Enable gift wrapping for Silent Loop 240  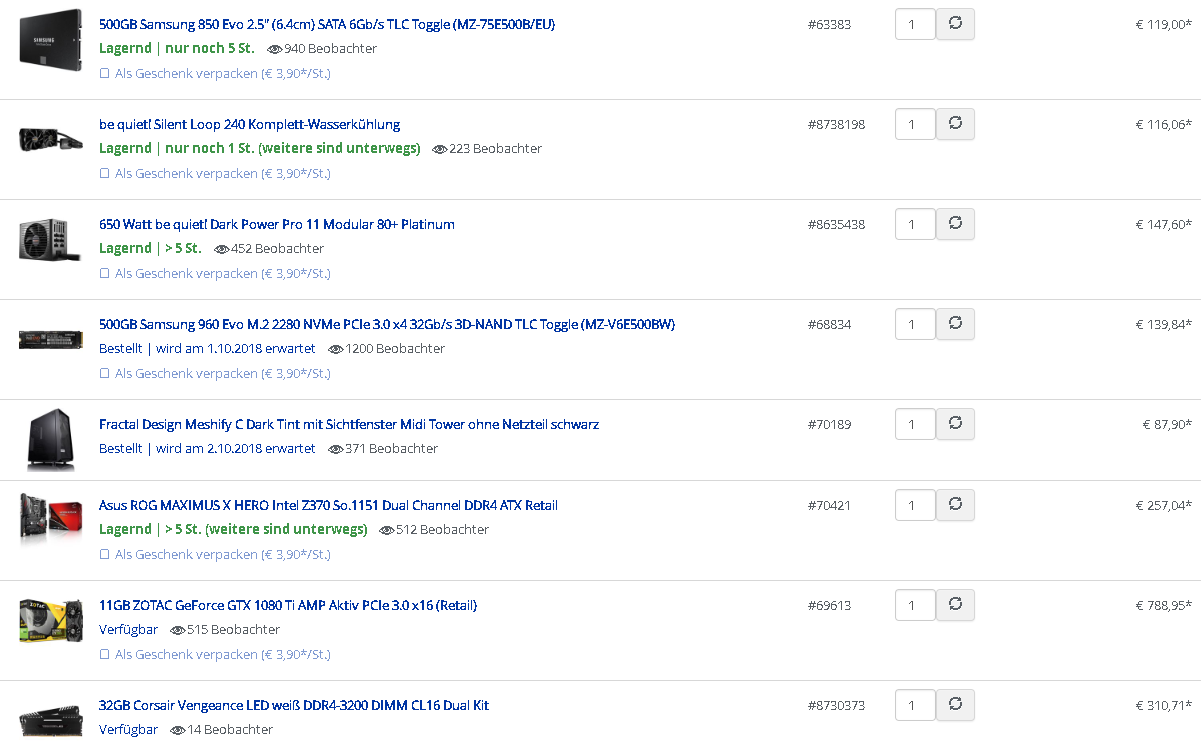(104, 173)
